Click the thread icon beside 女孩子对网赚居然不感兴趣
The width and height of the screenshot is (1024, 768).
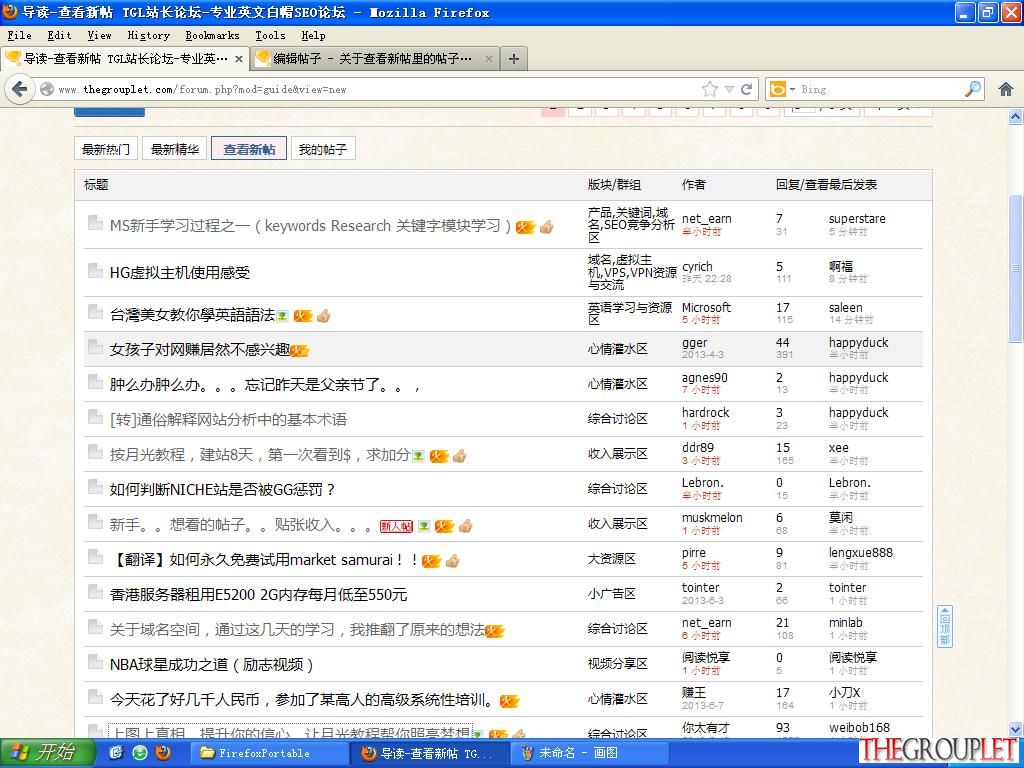(x=95, y=347)
